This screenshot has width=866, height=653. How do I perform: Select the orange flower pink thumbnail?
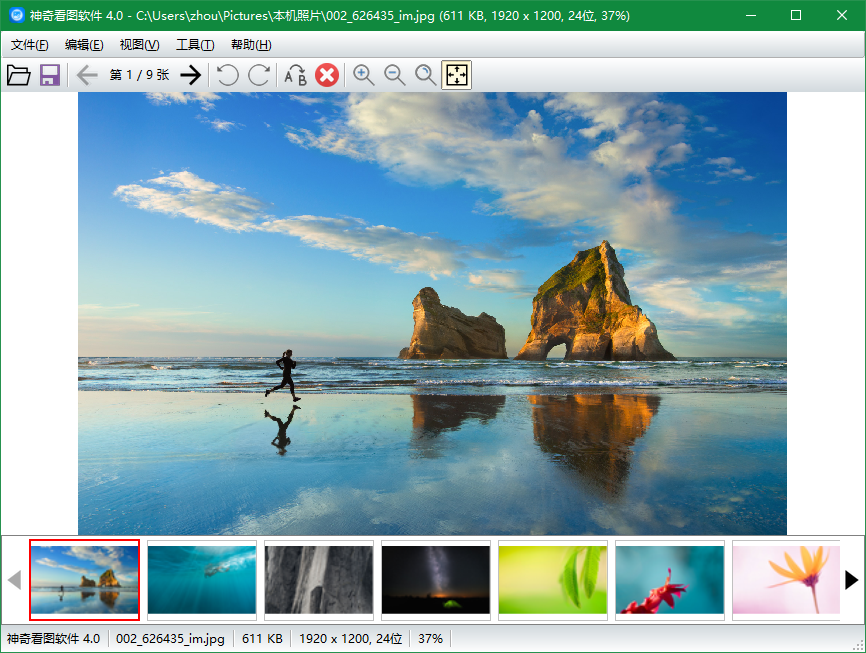tap(786, 580)
